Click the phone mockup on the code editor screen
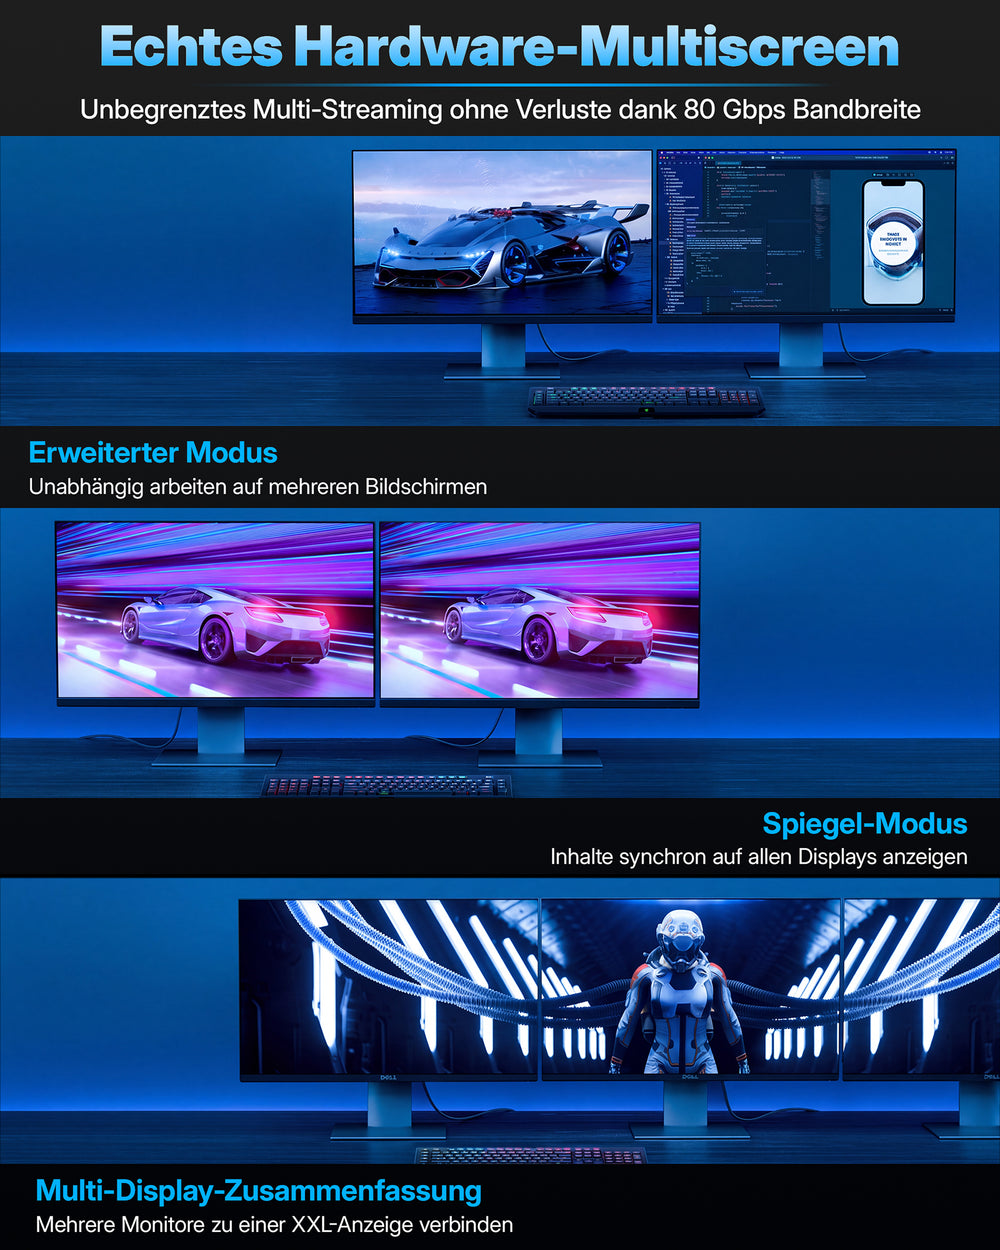 pos(893,241)
